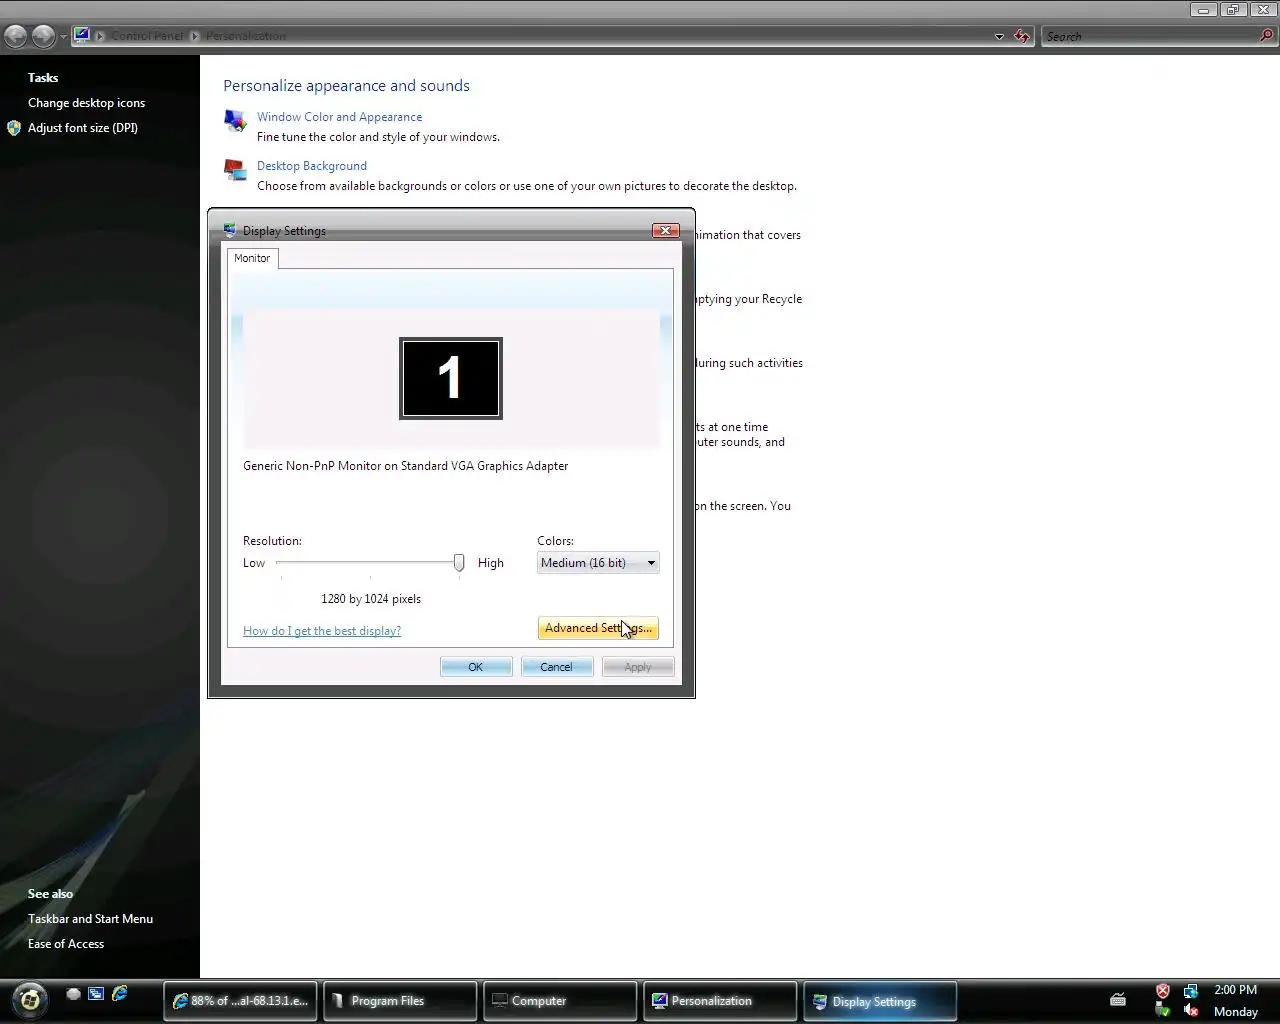Image resolution: width=1280 pixels, height=1024 pixels.
Task: Click the Start orb button
Action: (30, 999)
